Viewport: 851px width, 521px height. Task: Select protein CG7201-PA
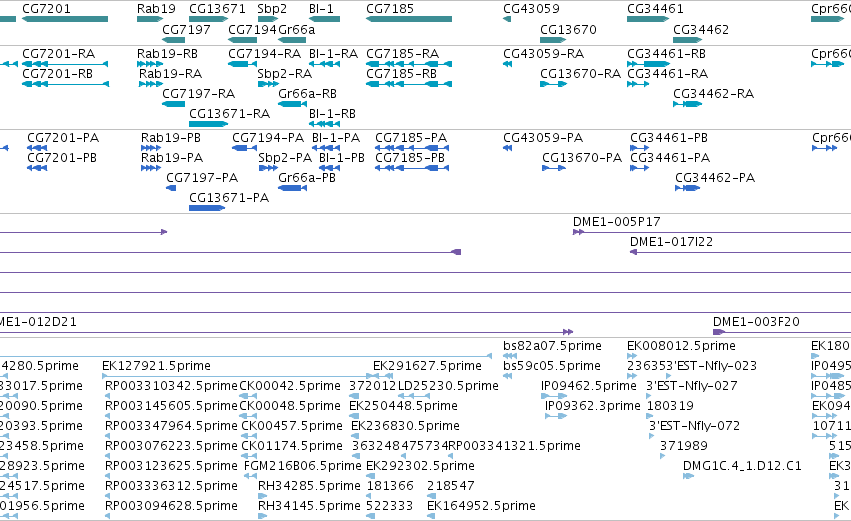pos(62,138)
